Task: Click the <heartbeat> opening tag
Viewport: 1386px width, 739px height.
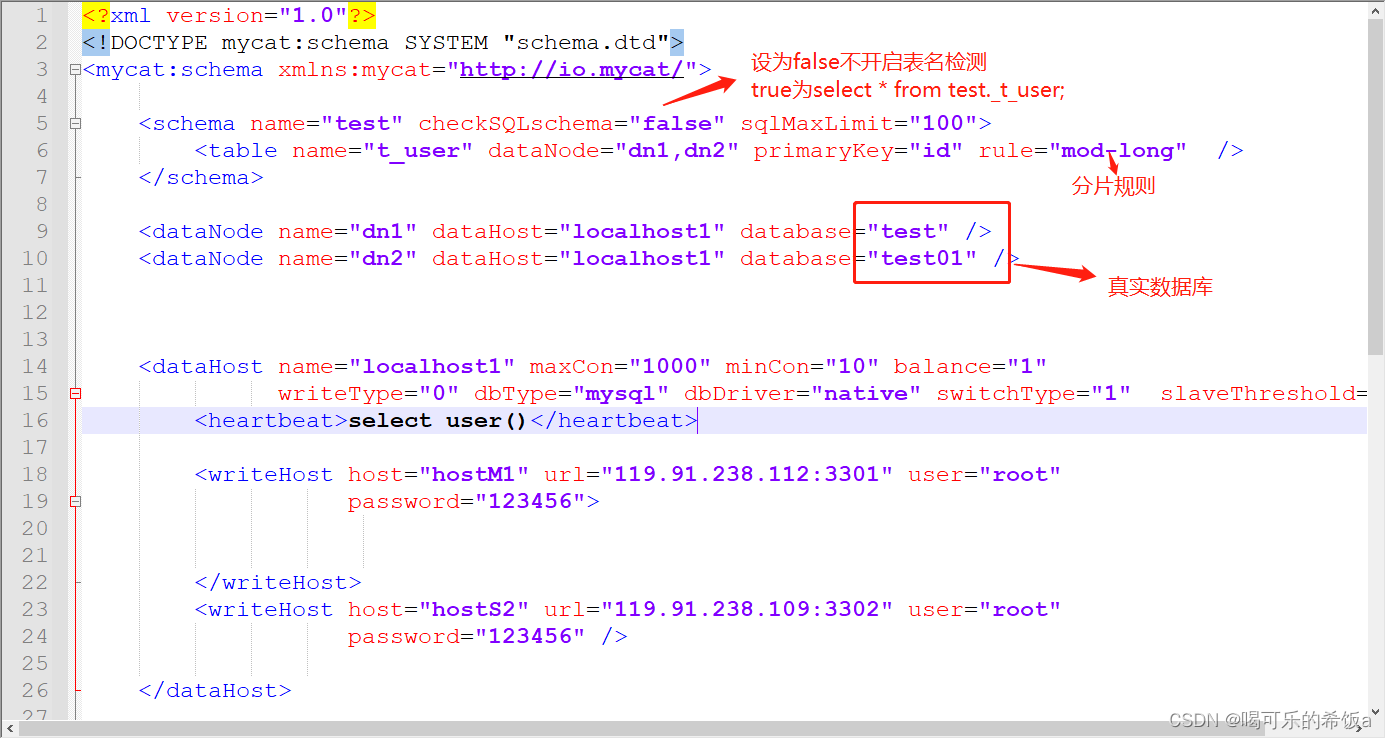Action: 271,421
